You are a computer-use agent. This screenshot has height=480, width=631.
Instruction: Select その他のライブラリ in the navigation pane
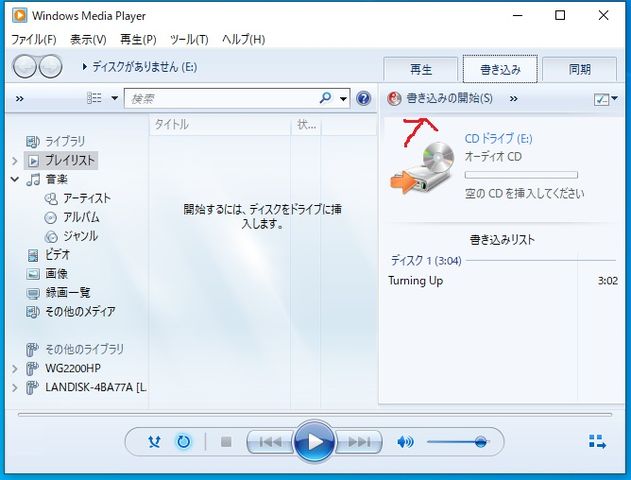pos(84,349)
